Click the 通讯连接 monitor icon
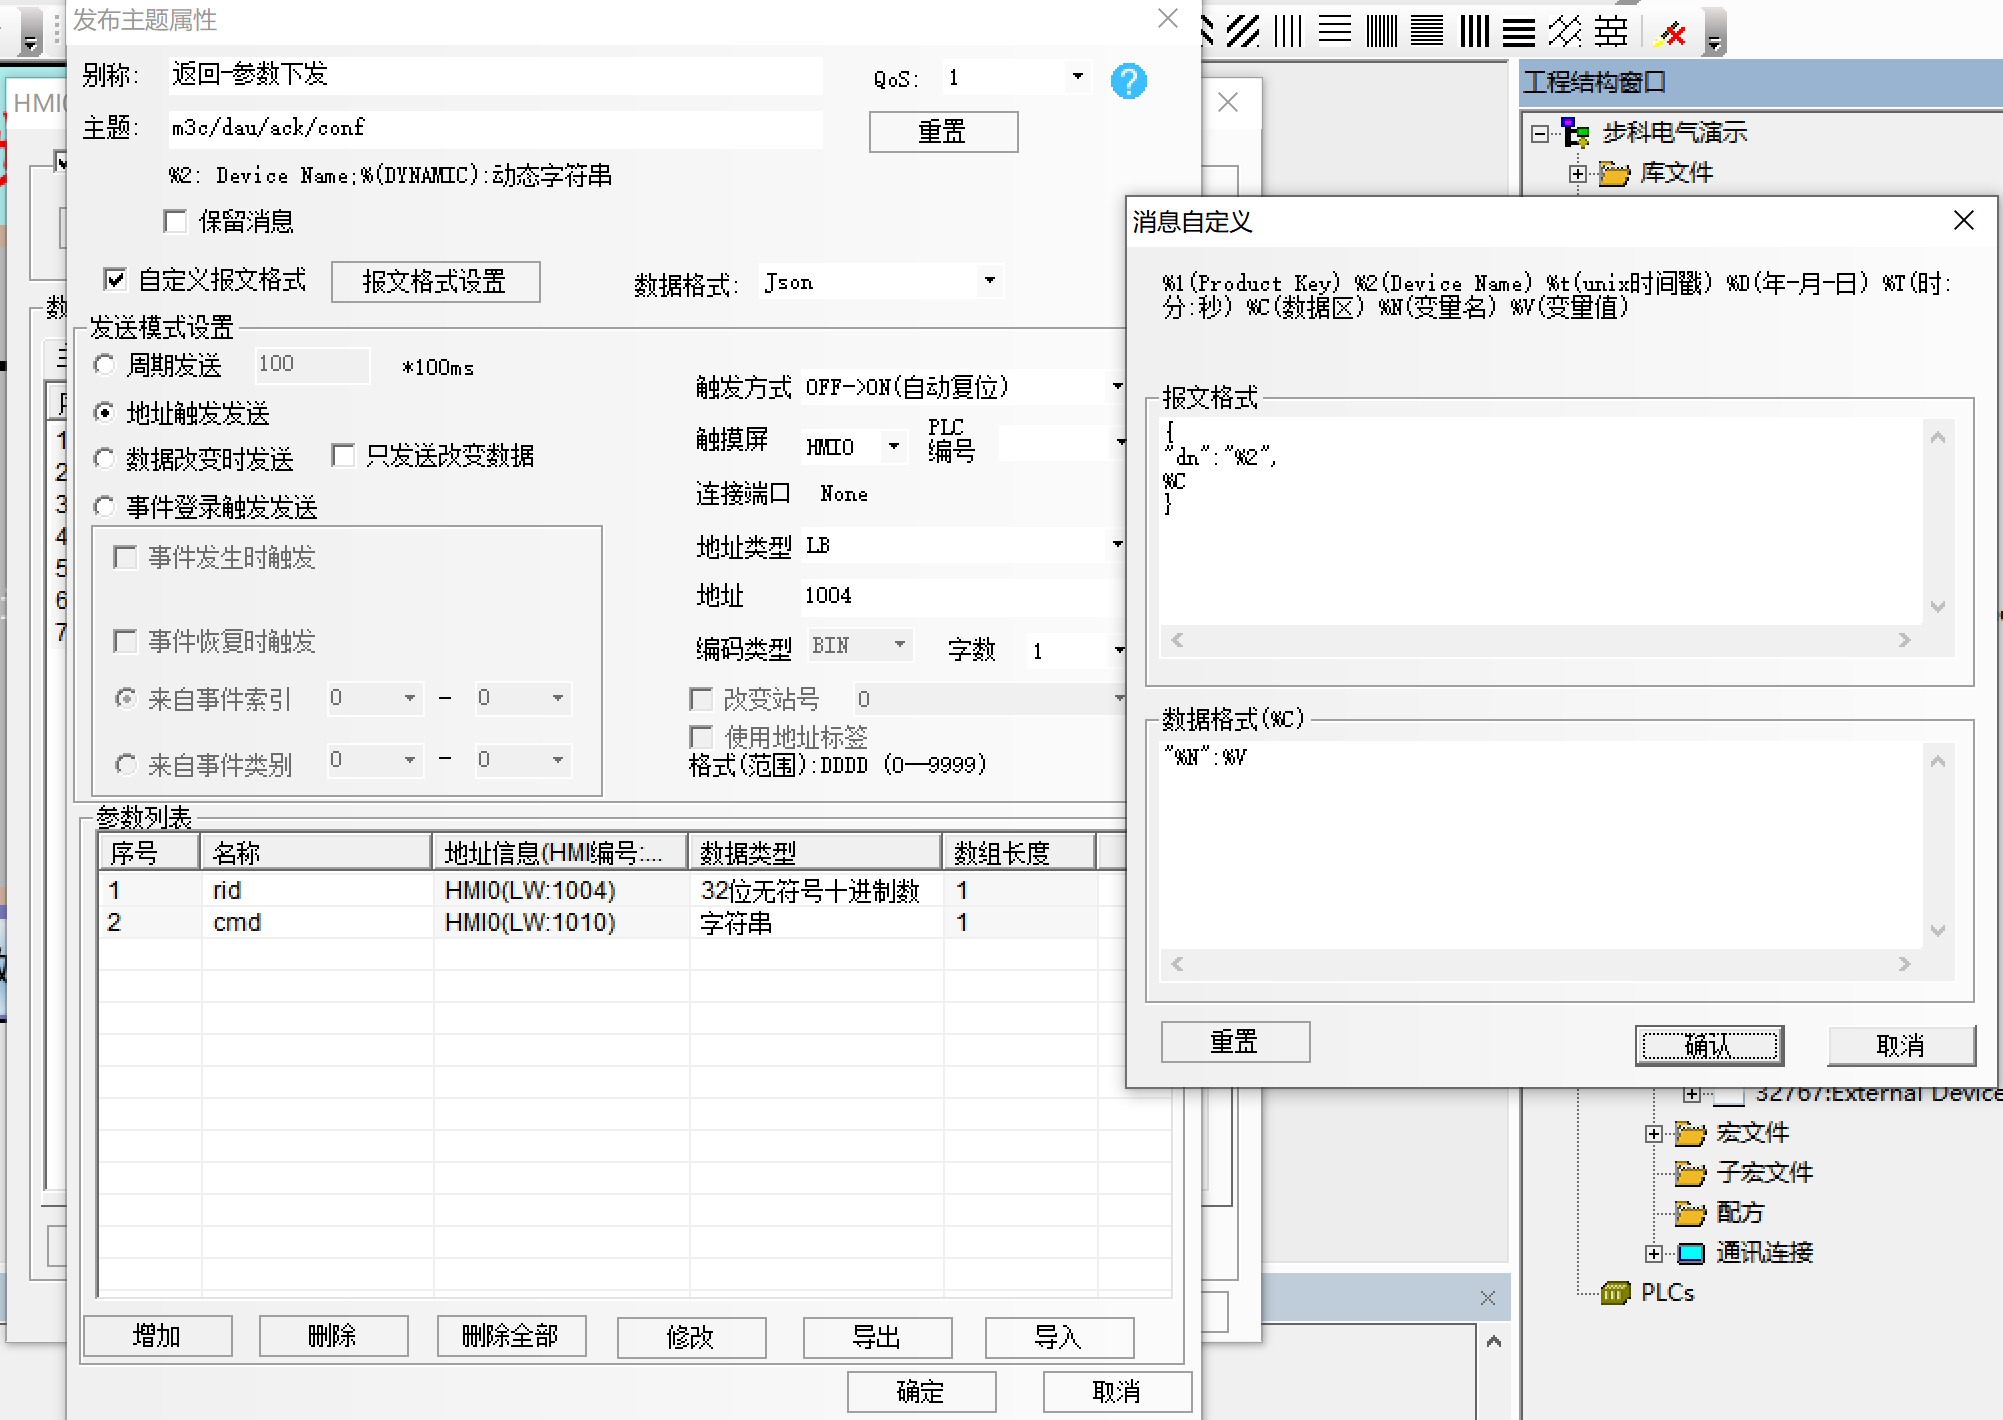The image size is (2003, 1420). [x=1691, y=1253]
